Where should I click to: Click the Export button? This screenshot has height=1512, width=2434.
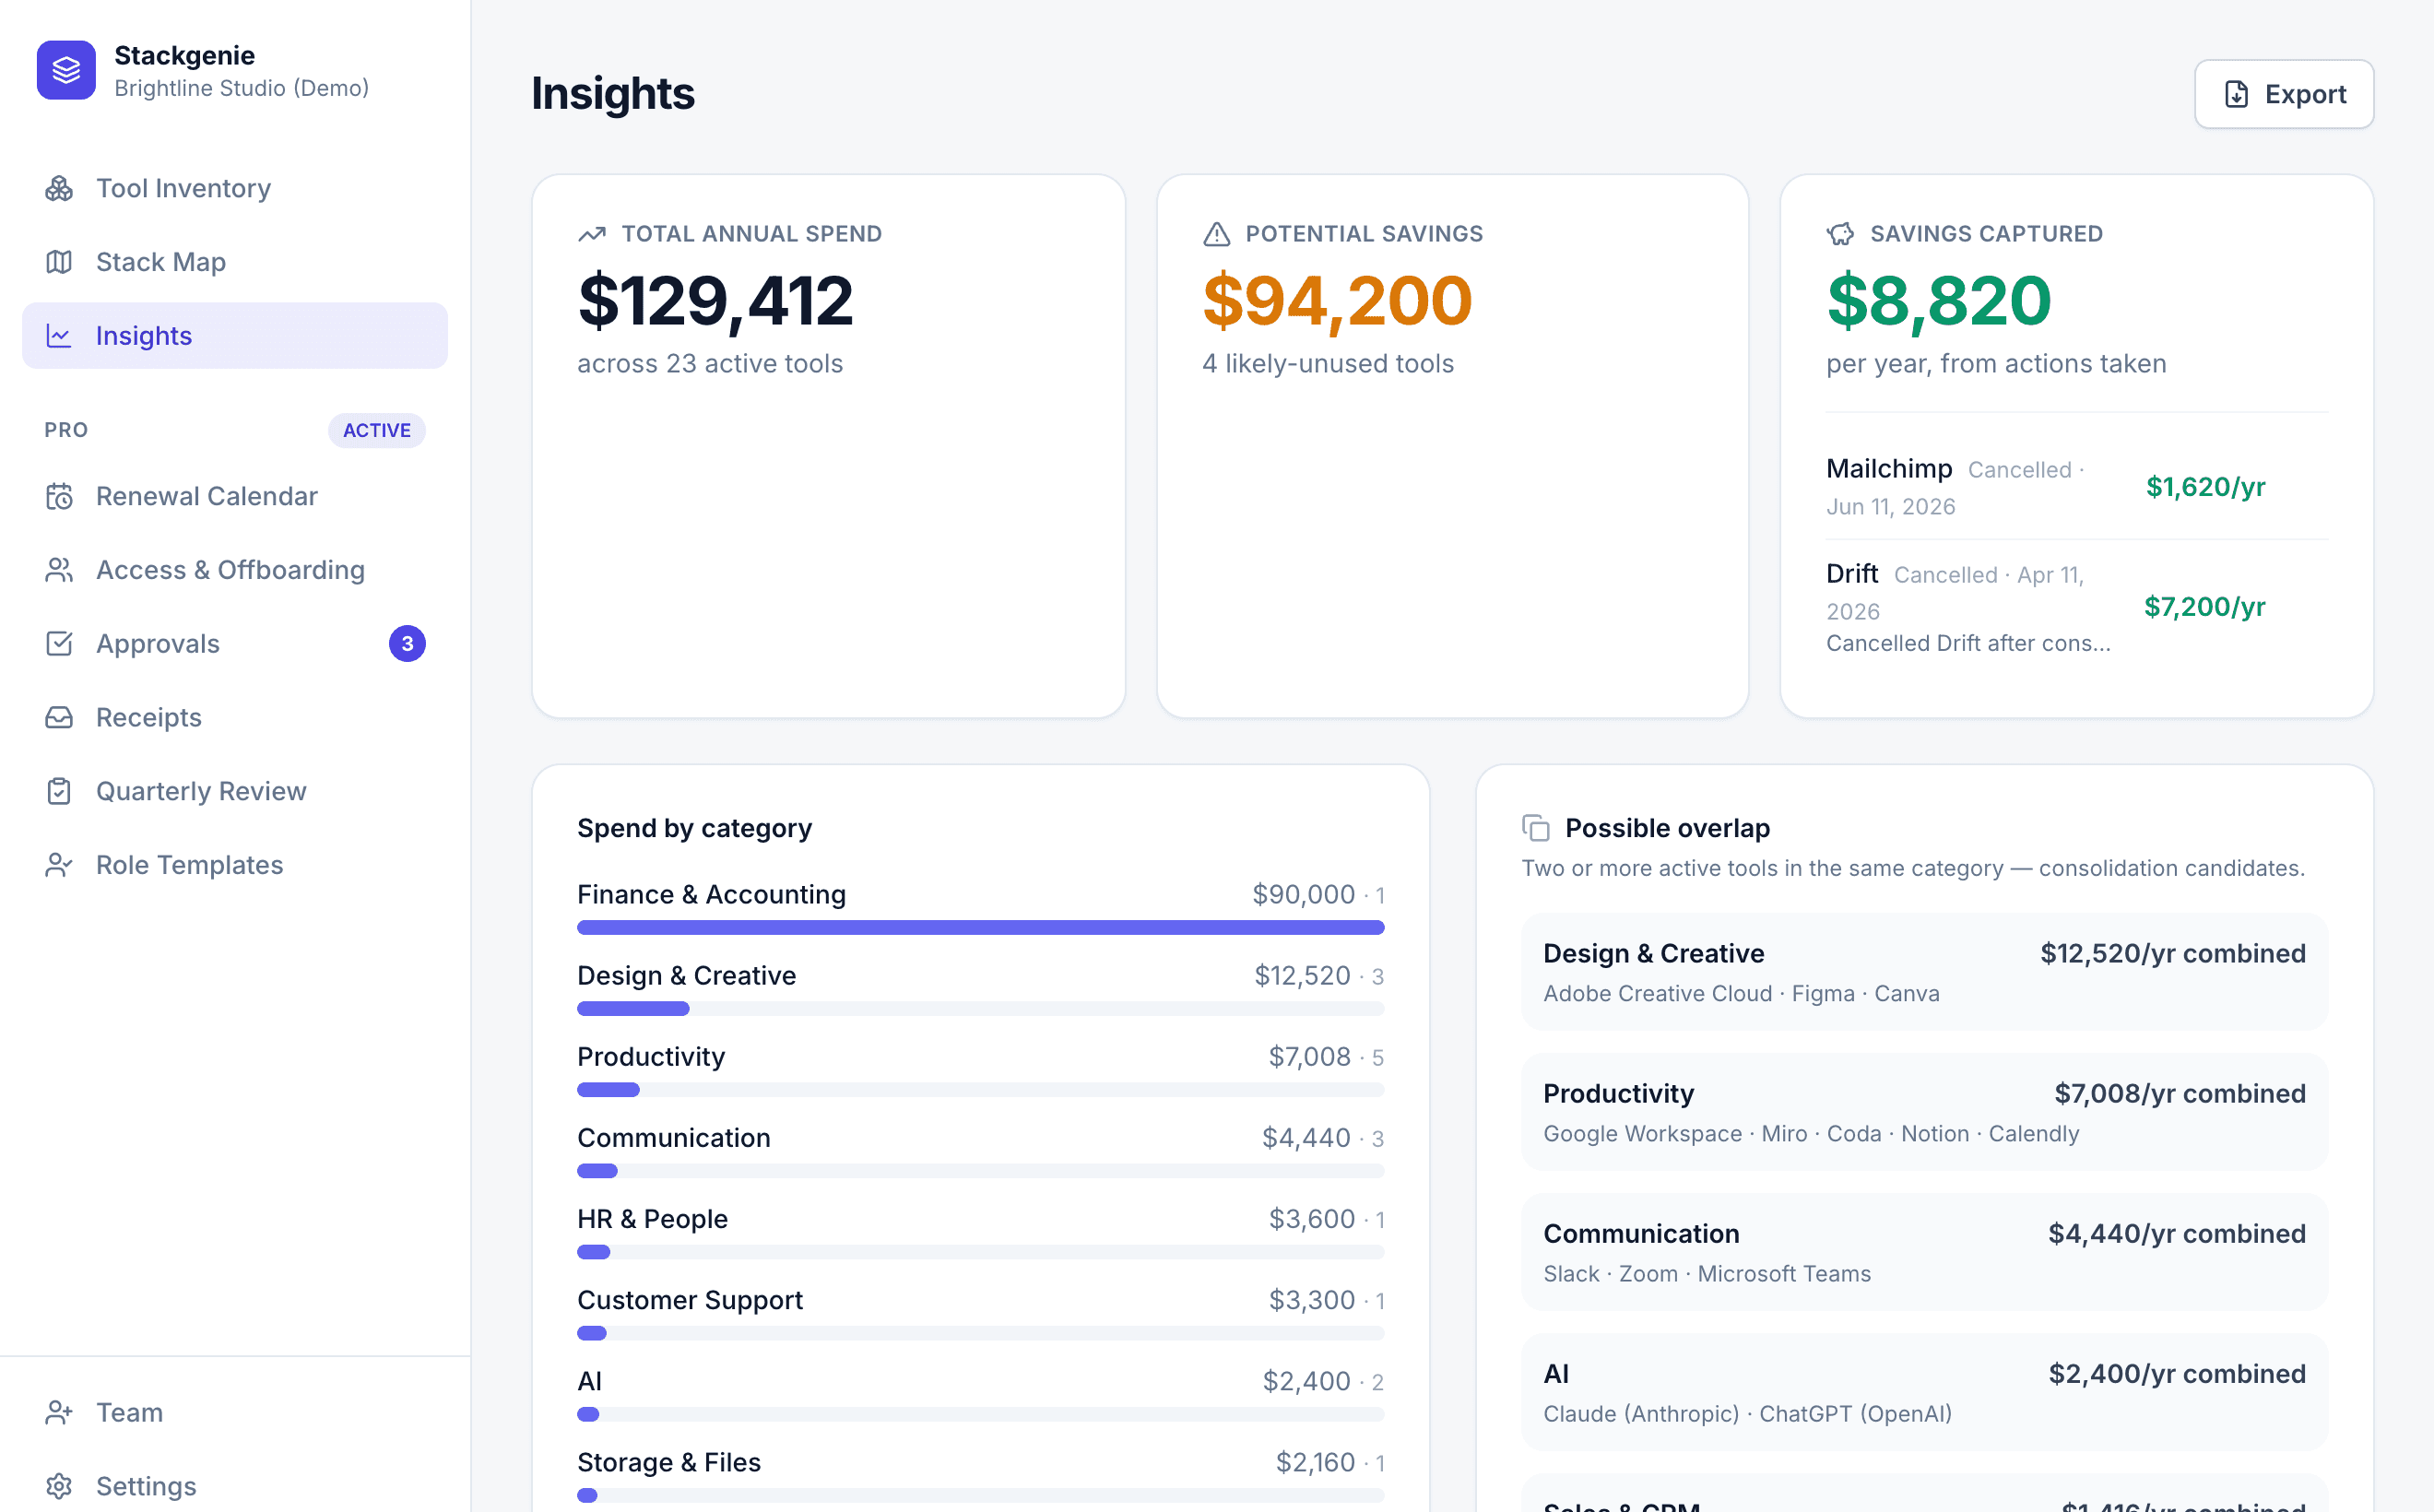point(2283,94)
